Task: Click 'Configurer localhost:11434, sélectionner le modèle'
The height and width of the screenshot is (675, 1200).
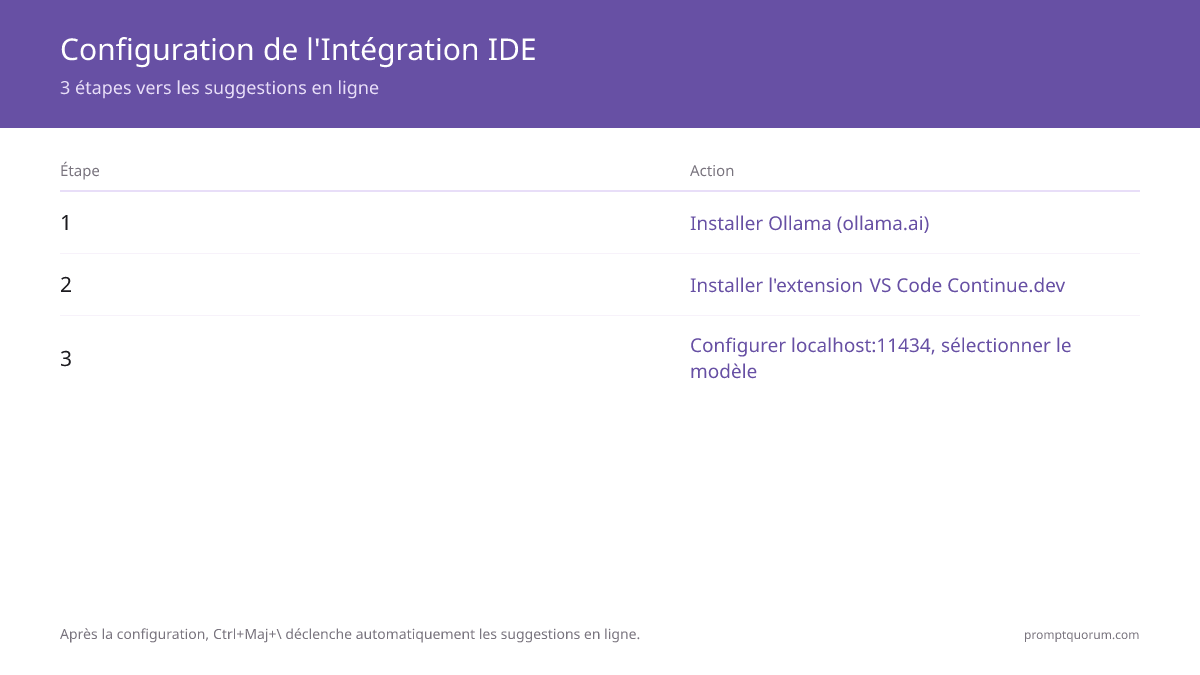Action: tap(881, 358)
